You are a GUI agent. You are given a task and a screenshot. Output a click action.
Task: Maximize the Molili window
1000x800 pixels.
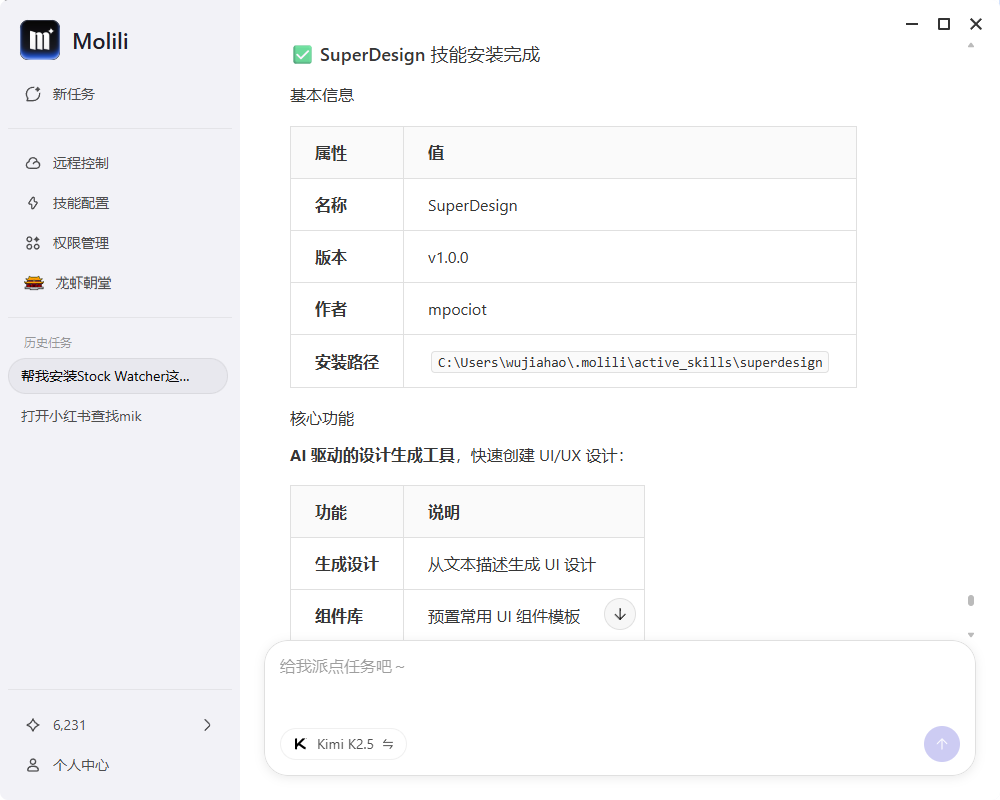click(x=943, y=24)
